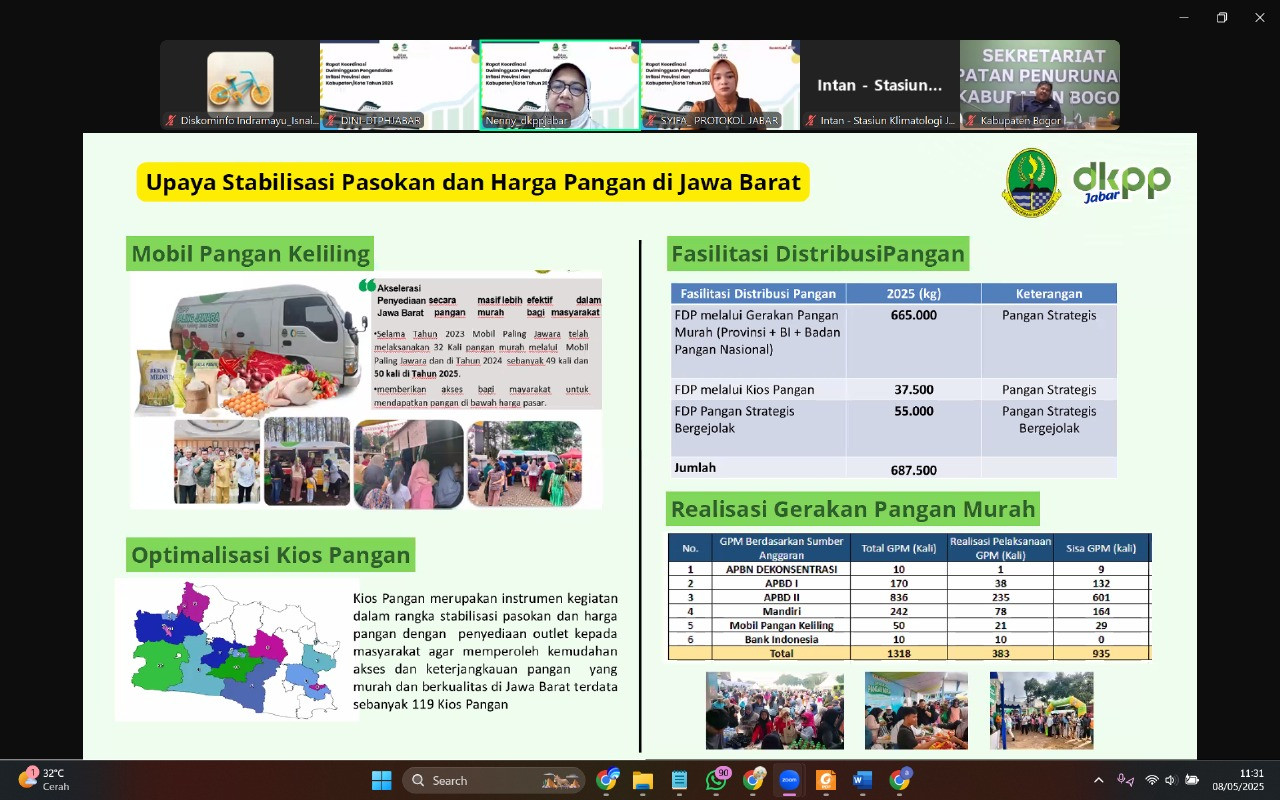Click the 'Bank Indonesia' row label
1280x800 pixels.
781,639
